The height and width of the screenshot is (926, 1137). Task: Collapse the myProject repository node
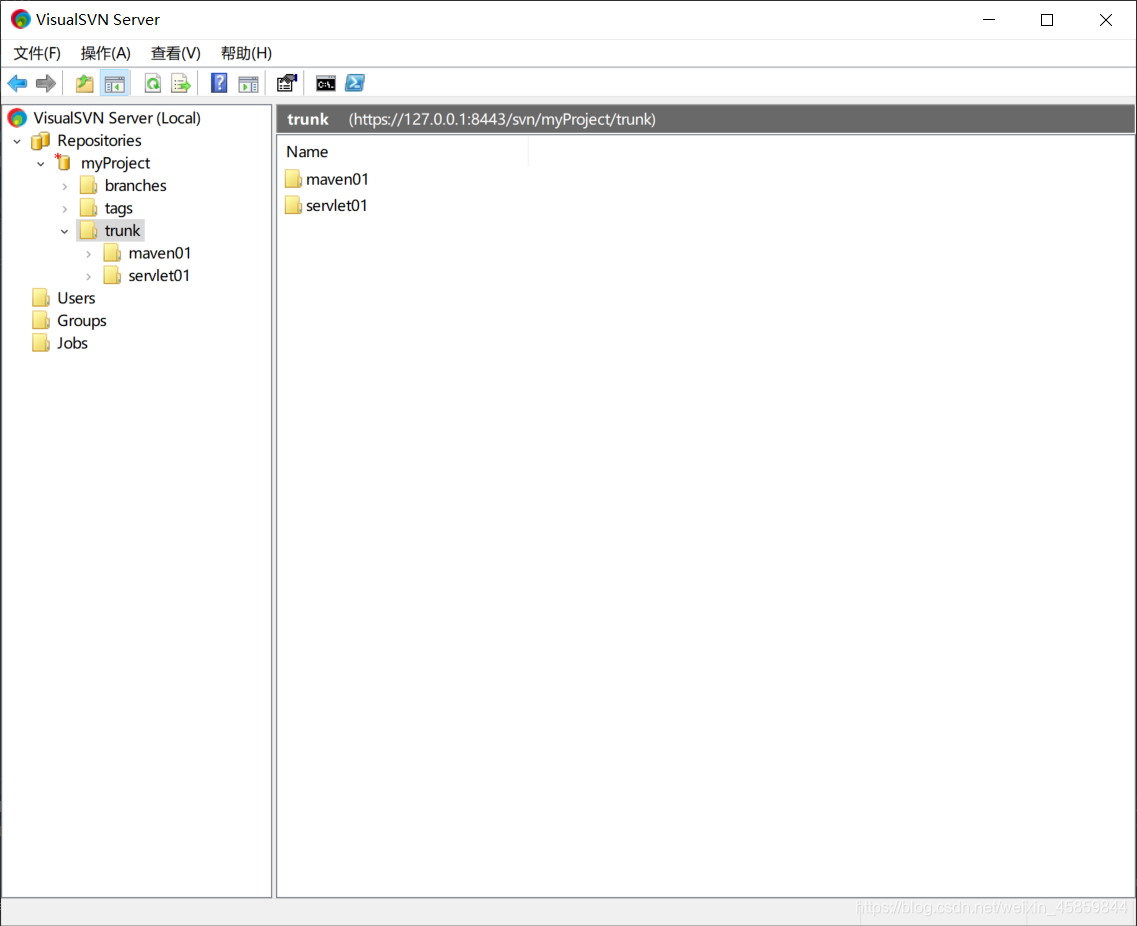pyautogui.click(x=41, y=164)
